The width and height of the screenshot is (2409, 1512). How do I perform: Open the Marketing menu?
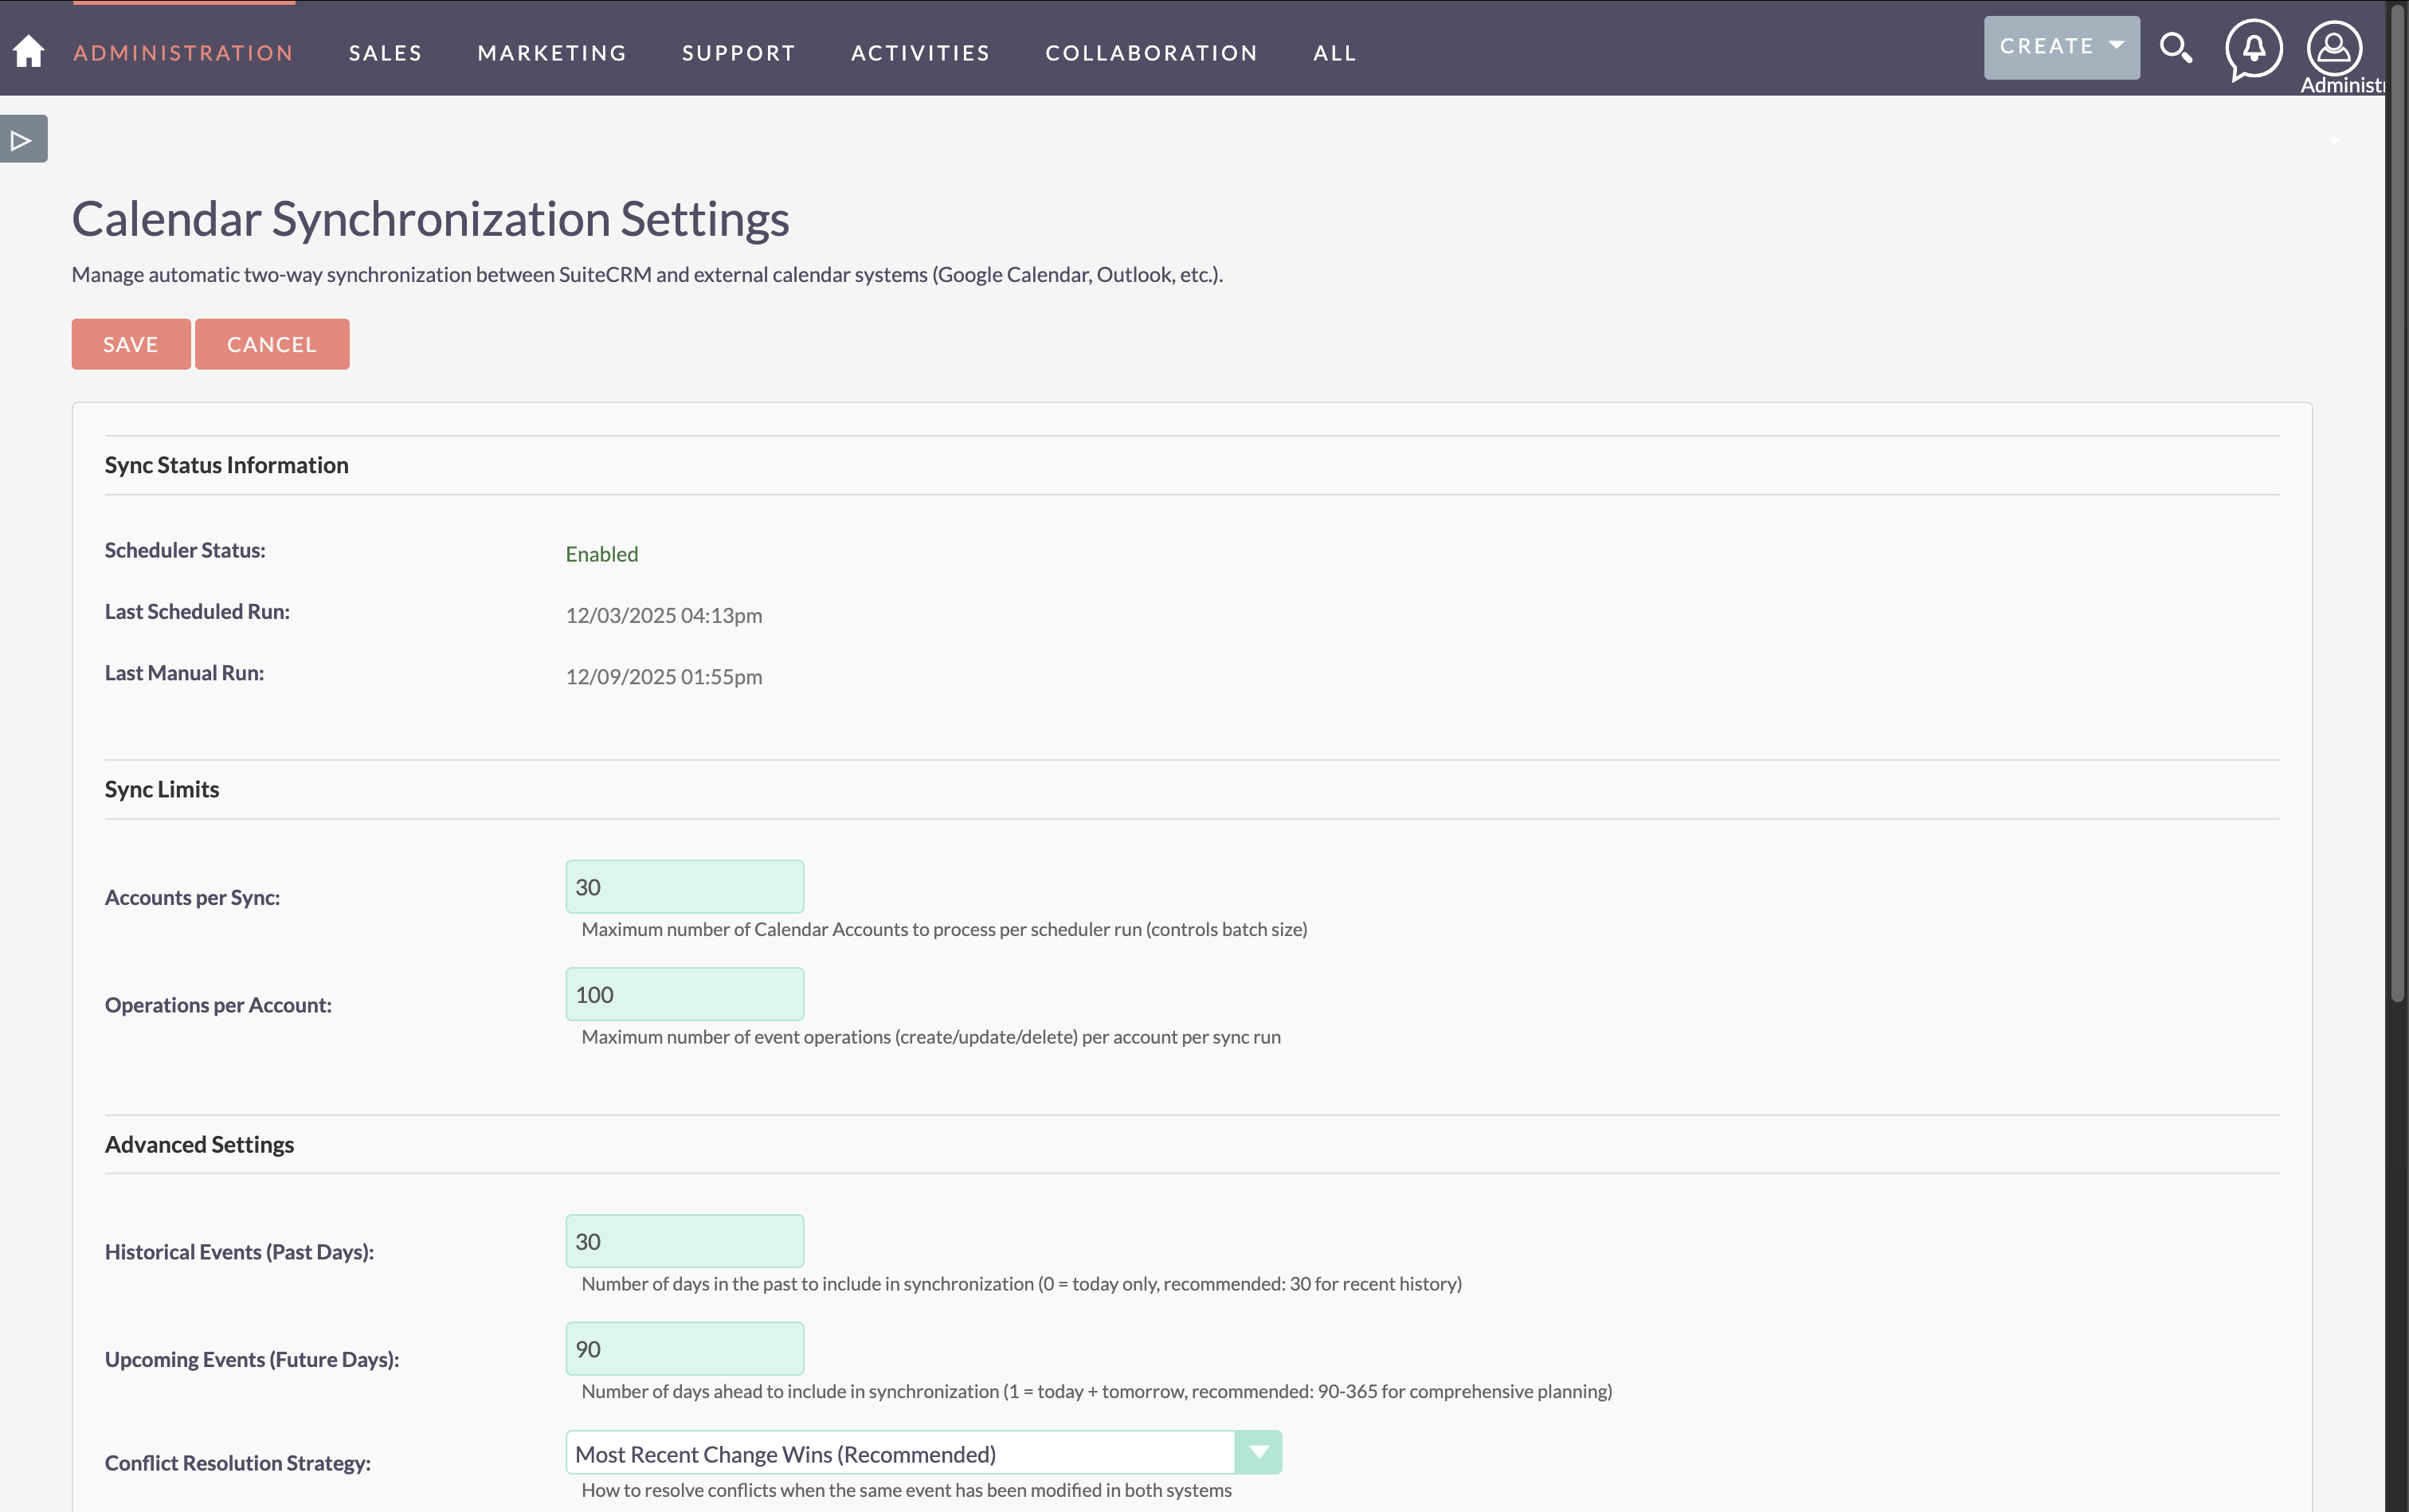552,53
